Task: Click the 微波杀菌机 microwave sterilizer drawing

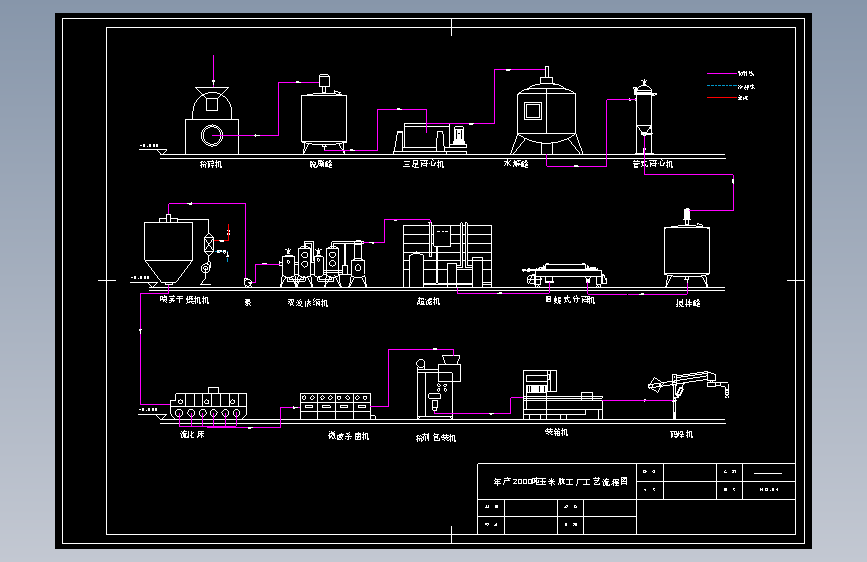Action: click(336, 406)
